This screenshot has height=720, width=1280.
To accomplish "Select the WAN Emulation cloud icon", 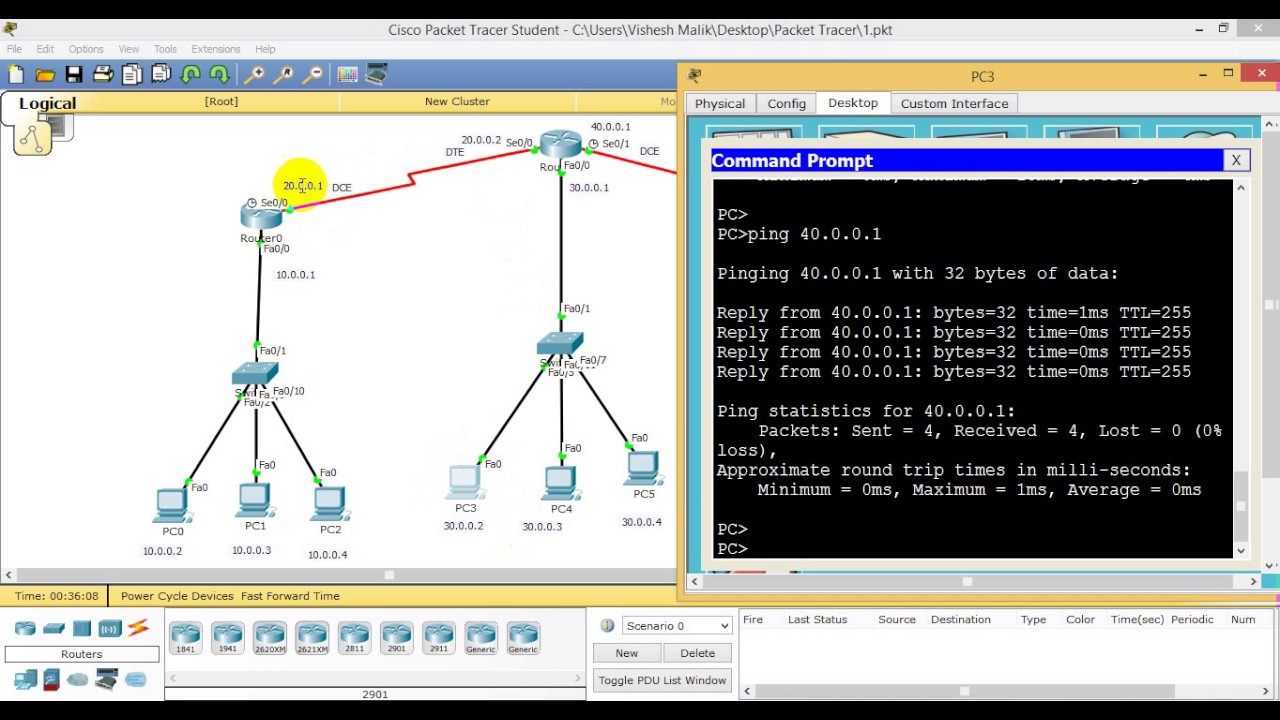I will click(x=78, y=680).
